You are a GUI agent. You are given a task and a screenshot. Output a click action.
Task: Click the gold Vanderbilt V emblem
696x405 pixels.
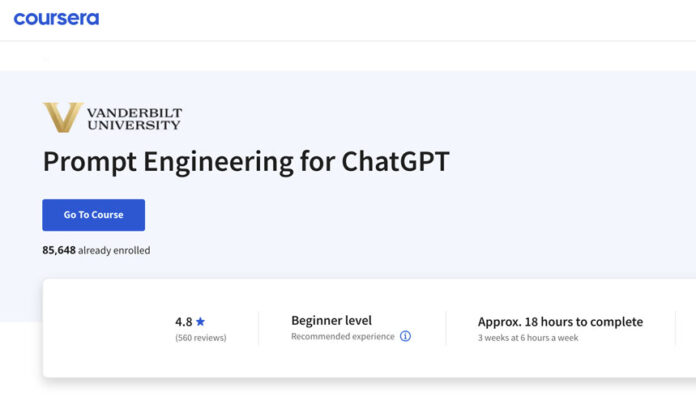[x=62, y=118]
